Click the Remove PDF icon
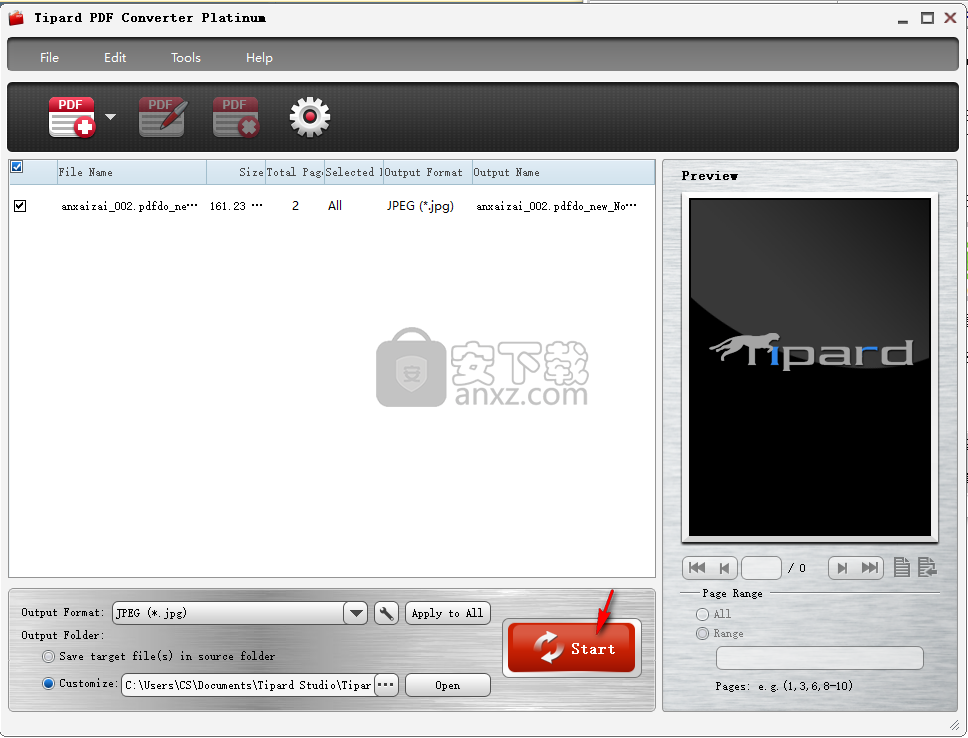This screenshot has width=968, height=738. point(235,117)
